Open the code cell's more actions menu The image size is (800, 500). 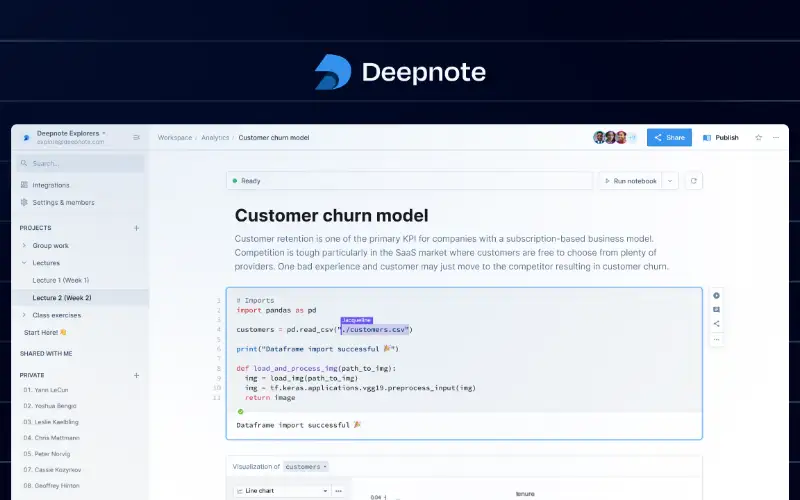[x=716, y=339]
